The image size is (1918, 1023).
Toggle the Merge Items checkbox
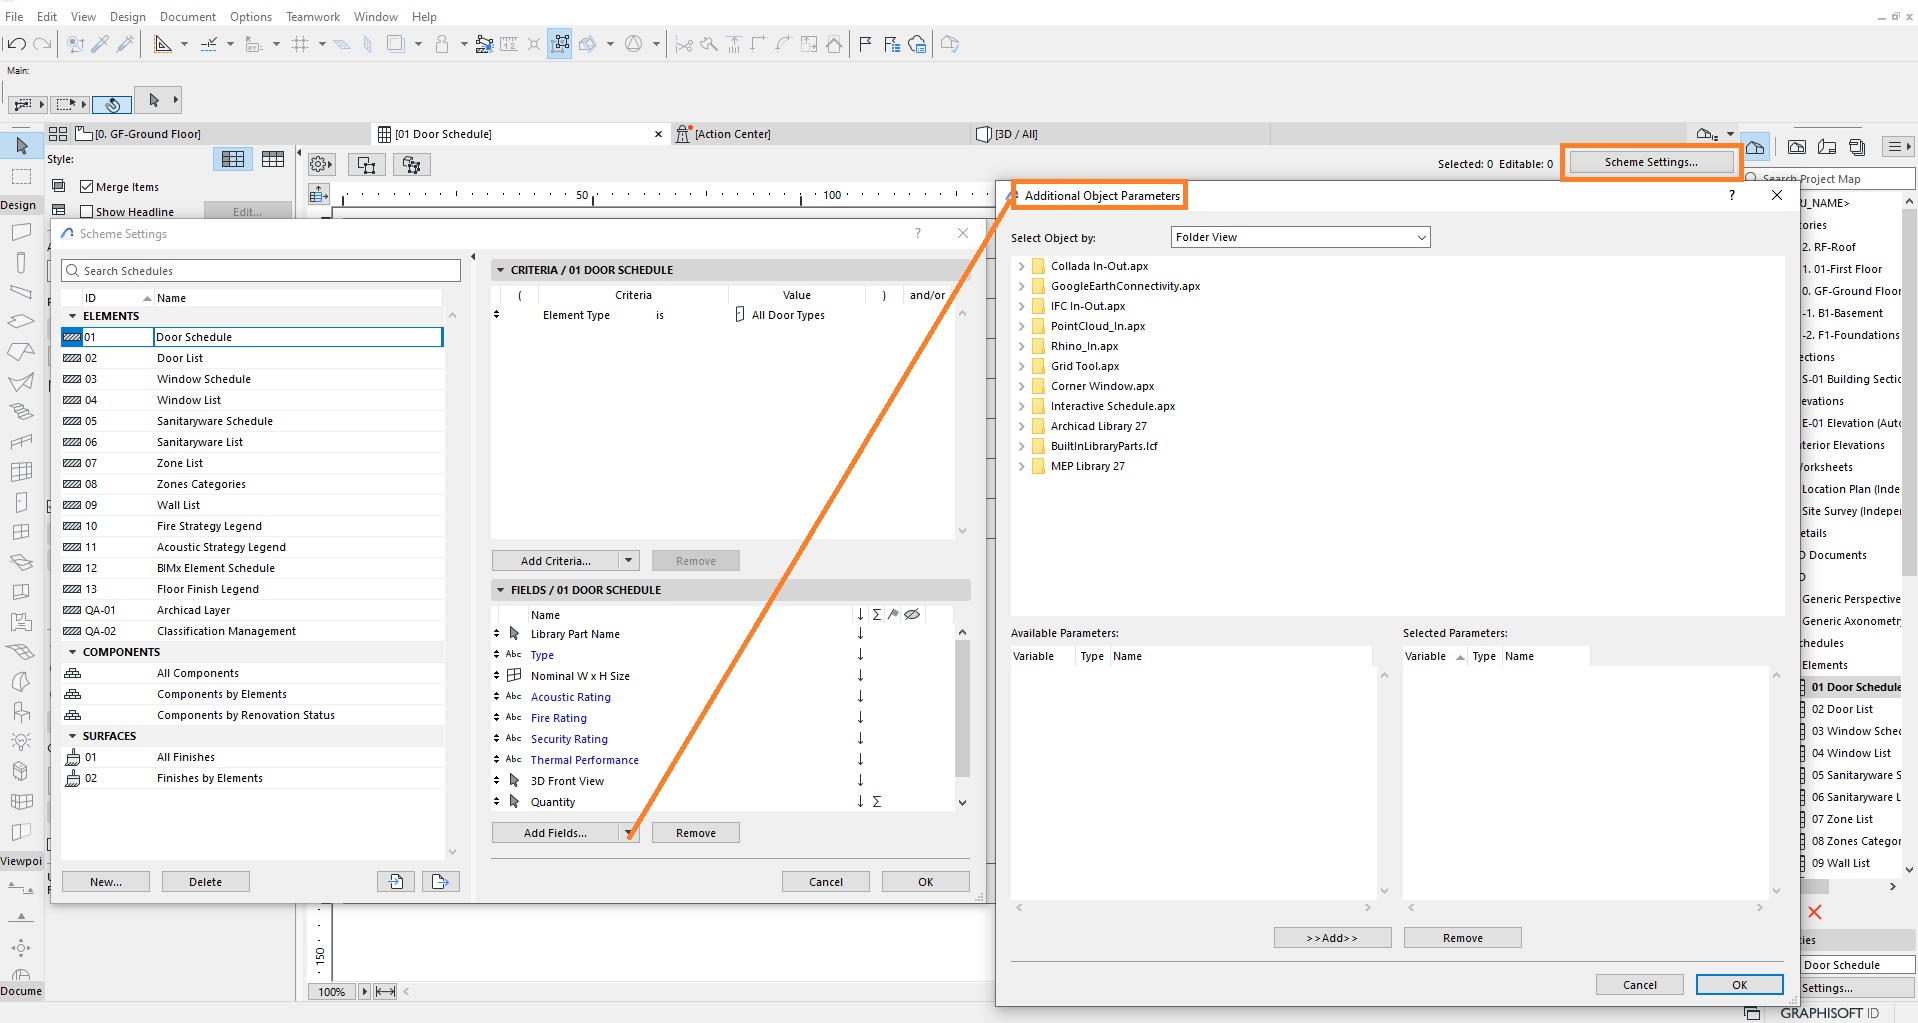pyautogui.click(x=87, y=187)
